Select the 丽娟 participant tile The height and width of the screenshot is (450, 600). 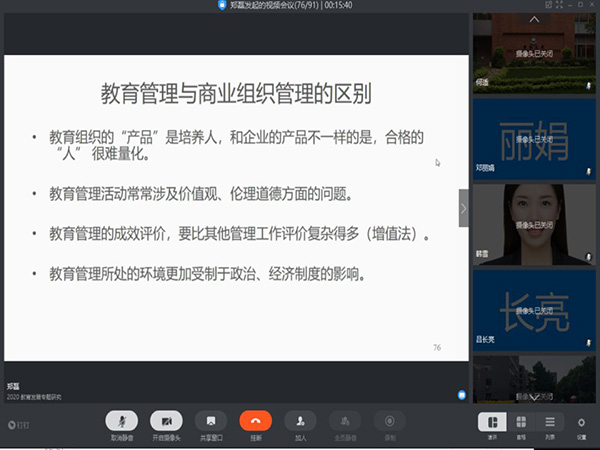pos(534,139)
